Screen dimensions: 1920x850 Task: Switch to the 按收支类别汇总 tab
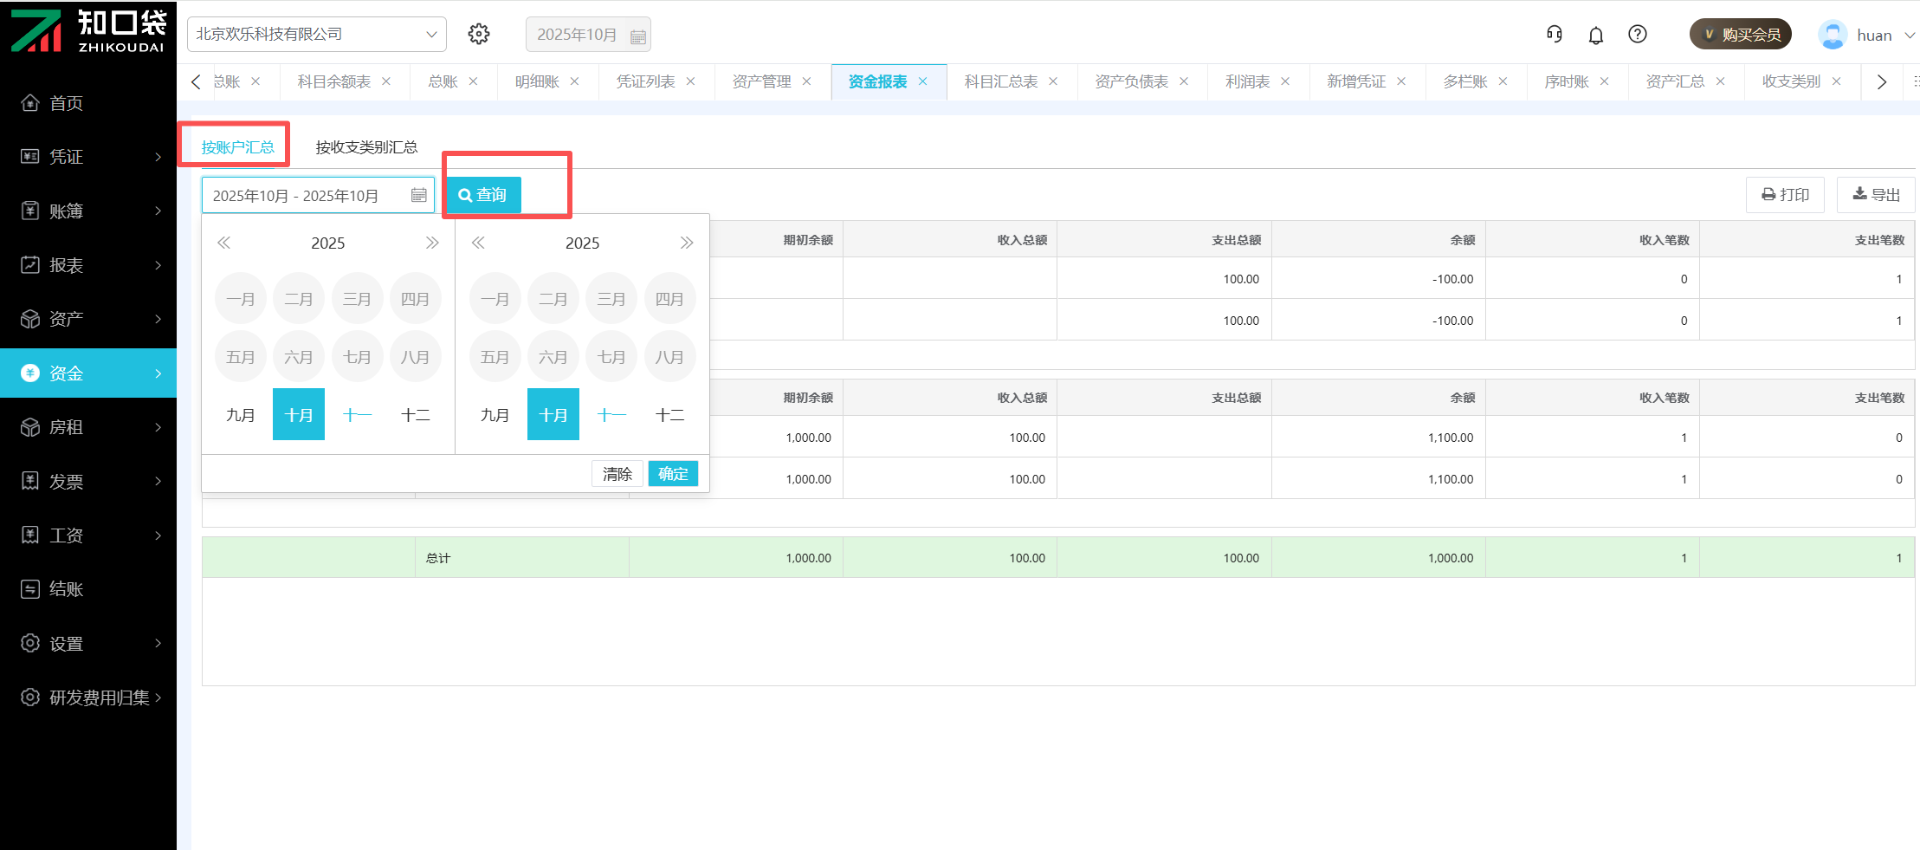[366, 147]
